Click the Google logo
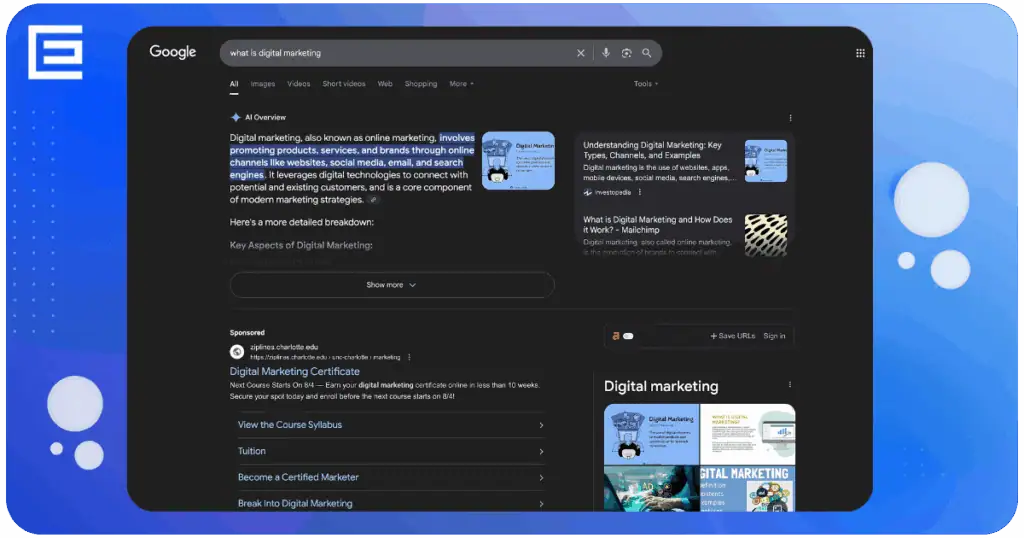The width and height of the screenshot is (1024, 538). pos(172,52)
